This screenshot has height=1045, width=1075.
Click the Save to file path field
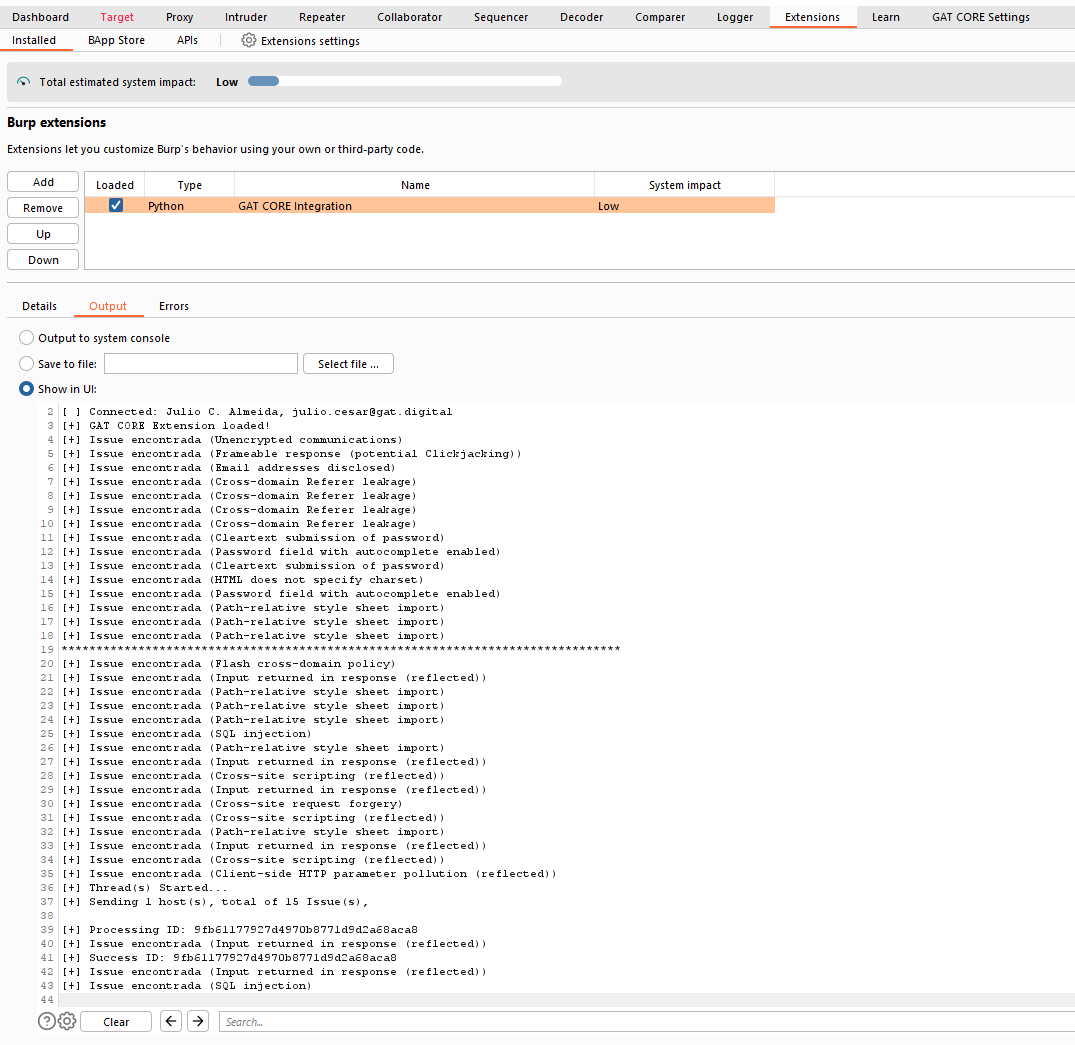pyautogui.click(x=201, y=363)
